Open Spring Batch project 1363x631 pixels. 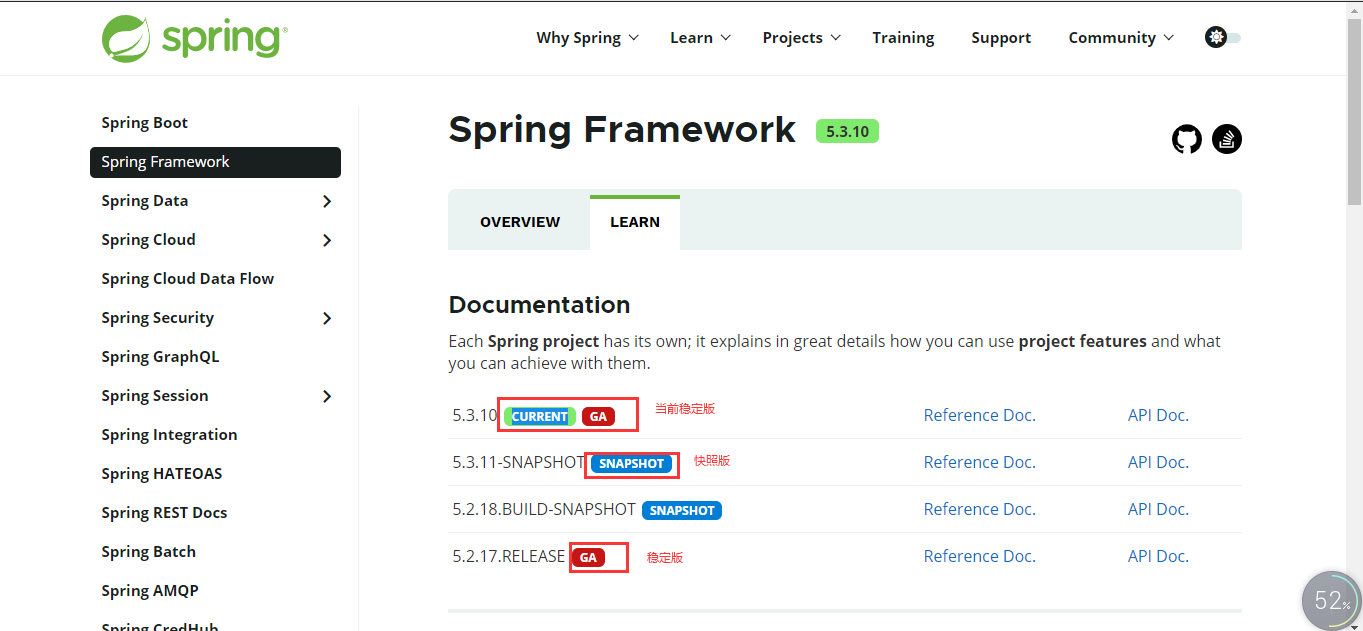(x=149, y=552)
